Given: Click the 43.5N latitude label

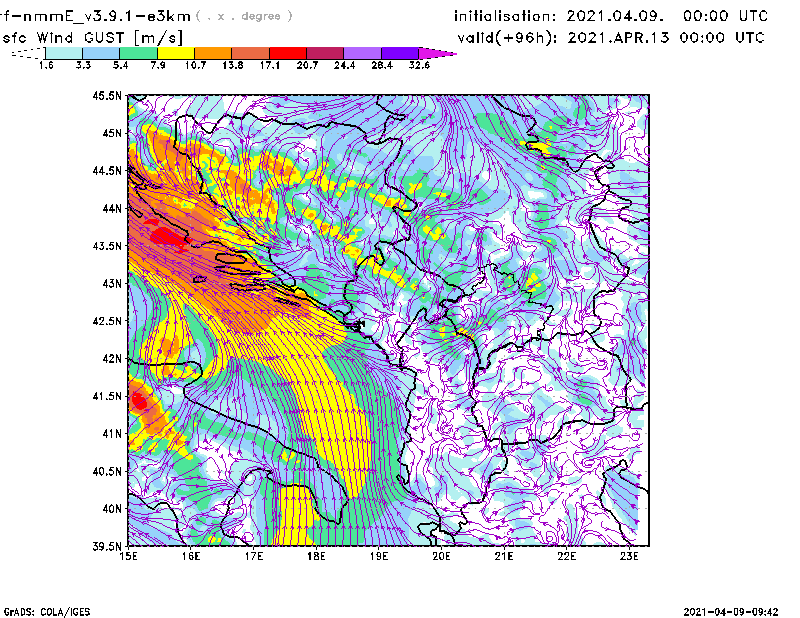Looking at the screenshot, I should click(x=107, y=246).
